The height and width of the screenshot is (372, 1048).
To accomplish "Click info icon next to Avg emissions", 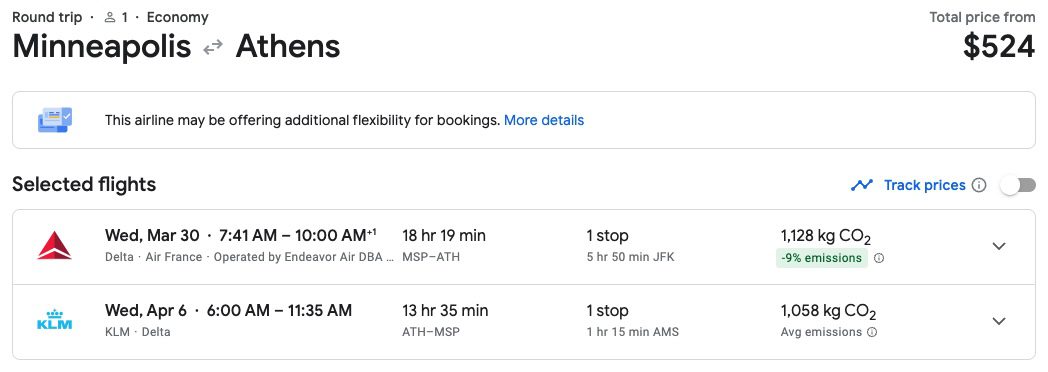I will tap(872, 332).
